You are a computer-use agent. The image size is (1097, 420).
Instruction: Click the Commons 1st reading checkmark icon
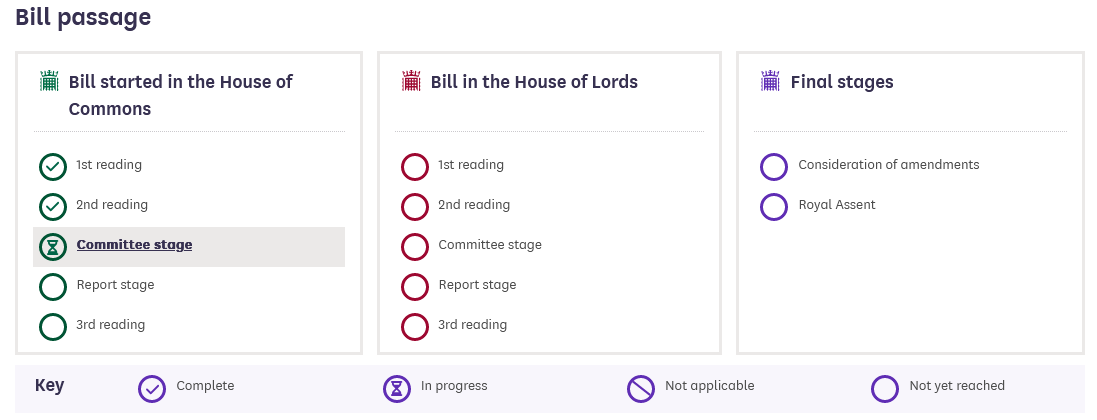click(52, 166)
